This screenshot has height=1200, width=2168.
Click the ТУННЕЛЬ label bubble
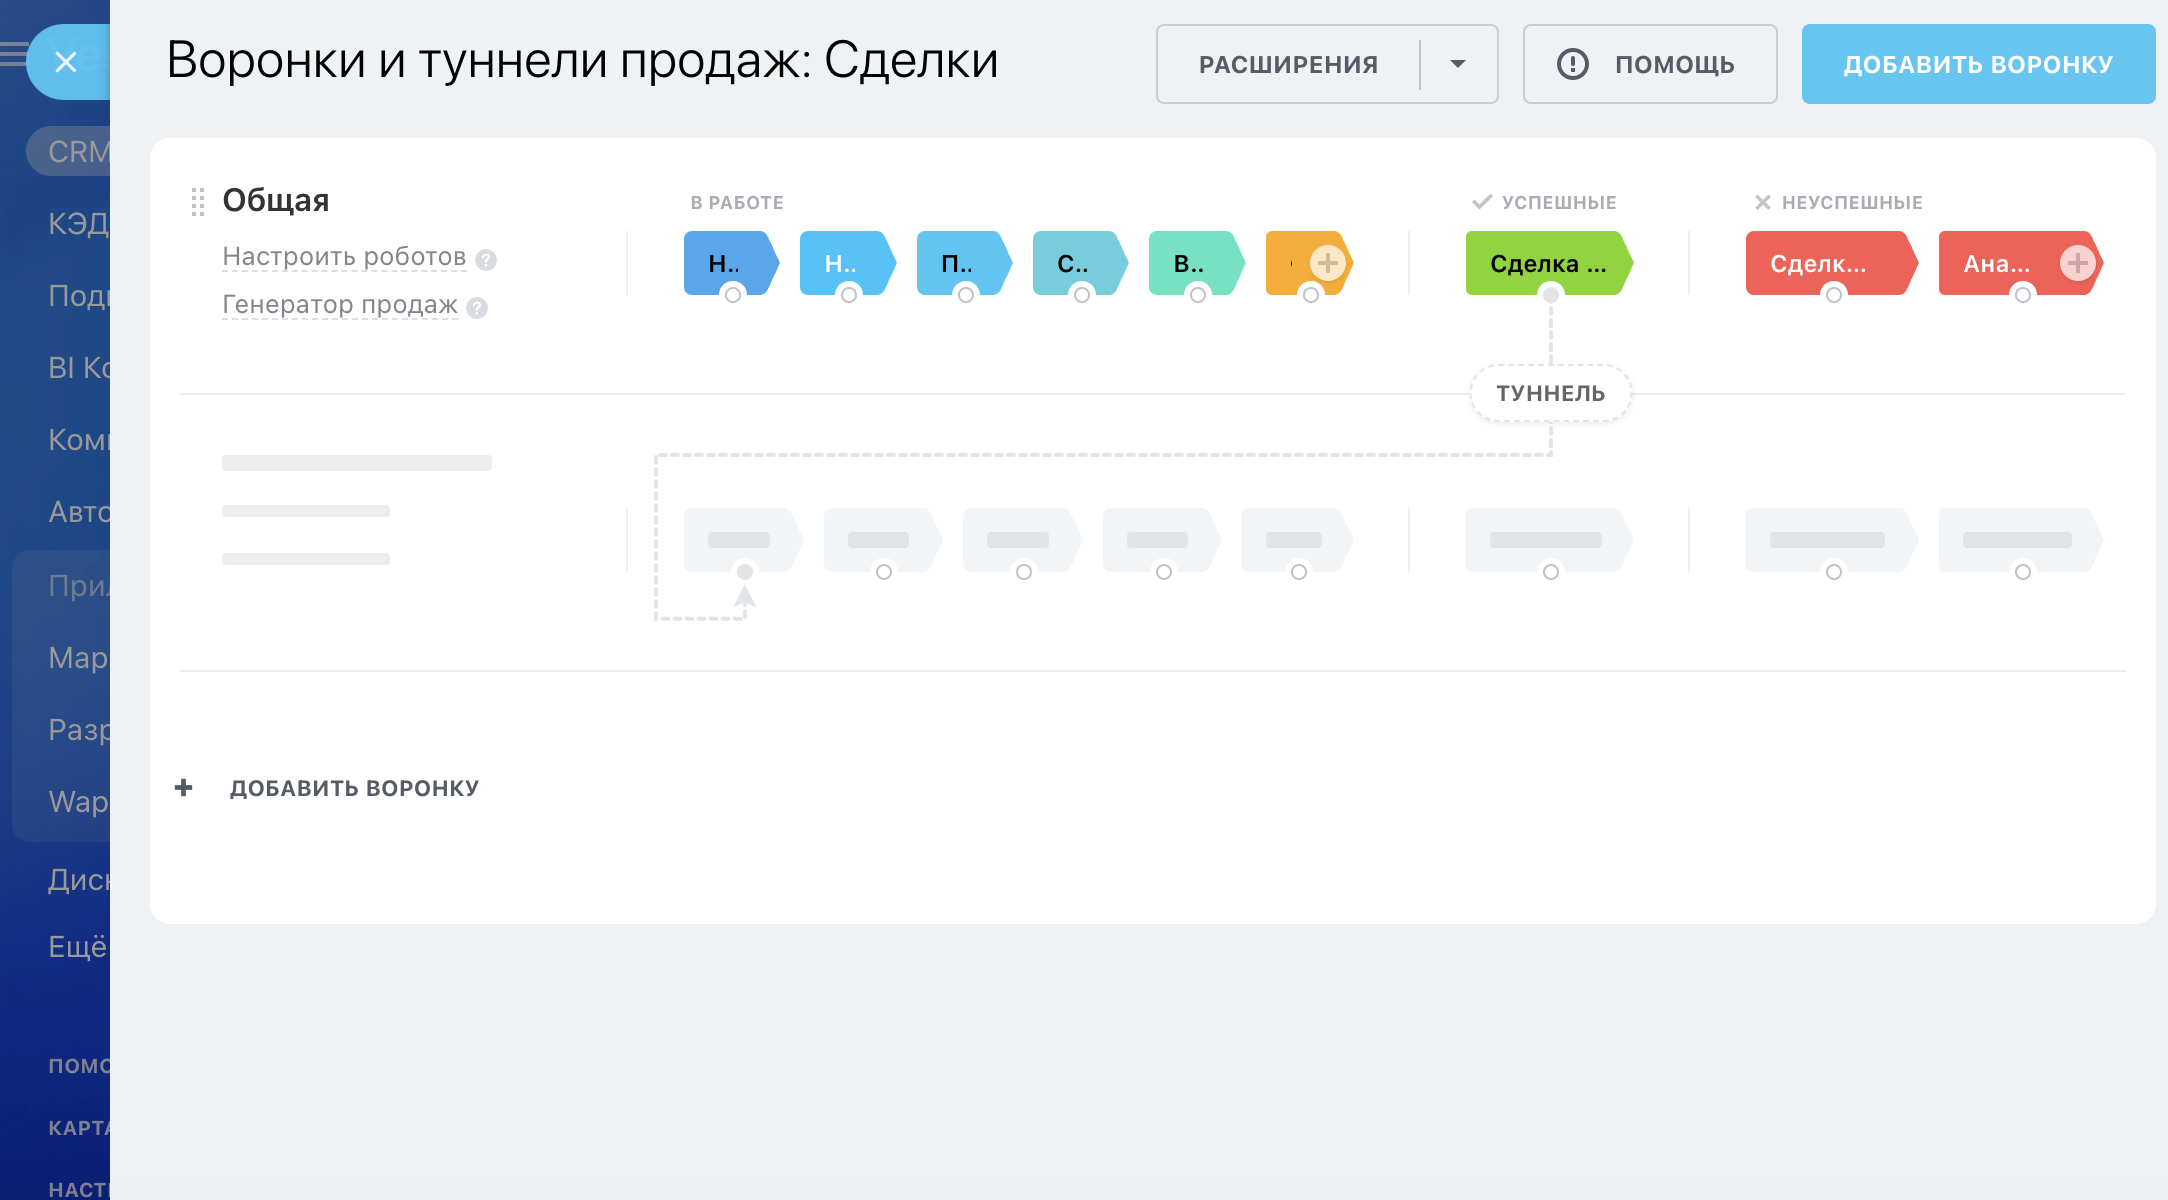[1550, 393]
